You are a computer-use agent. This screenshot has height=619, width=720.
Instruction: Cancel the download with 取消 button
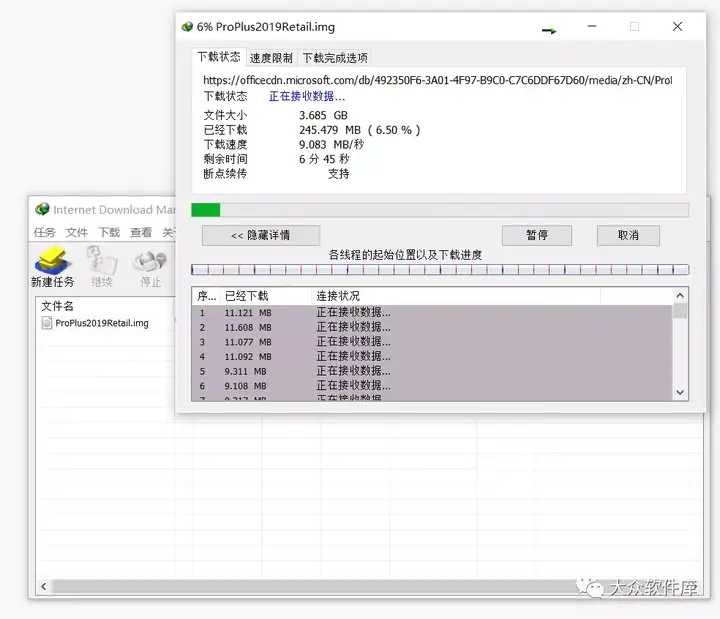pos(628,235)
